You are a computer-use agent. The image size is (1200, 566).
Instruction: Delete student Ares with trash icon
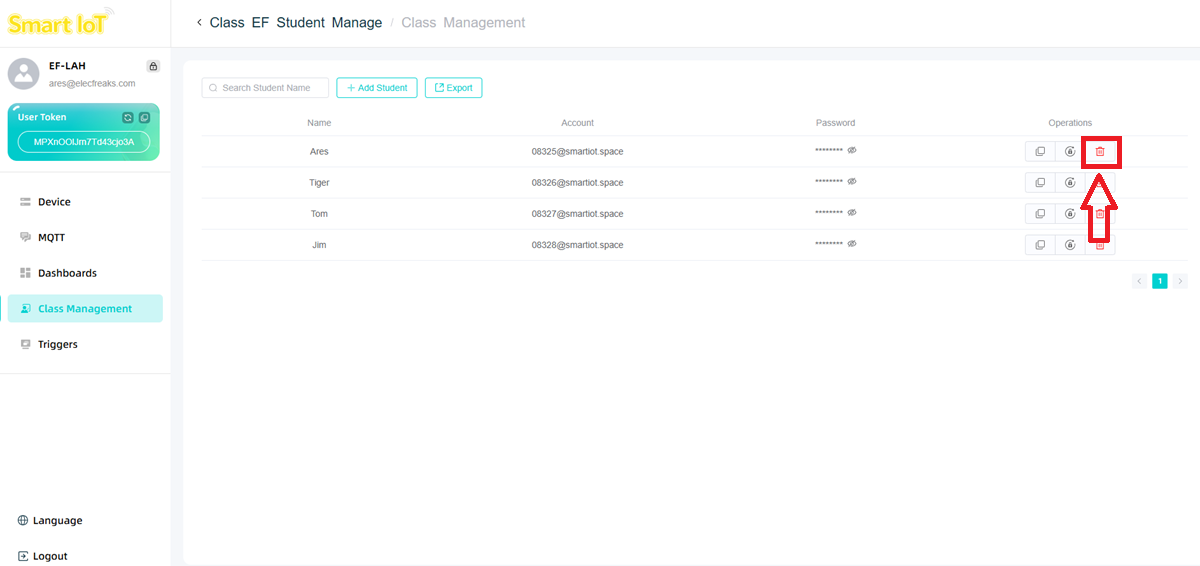(x=1100, y=152)
